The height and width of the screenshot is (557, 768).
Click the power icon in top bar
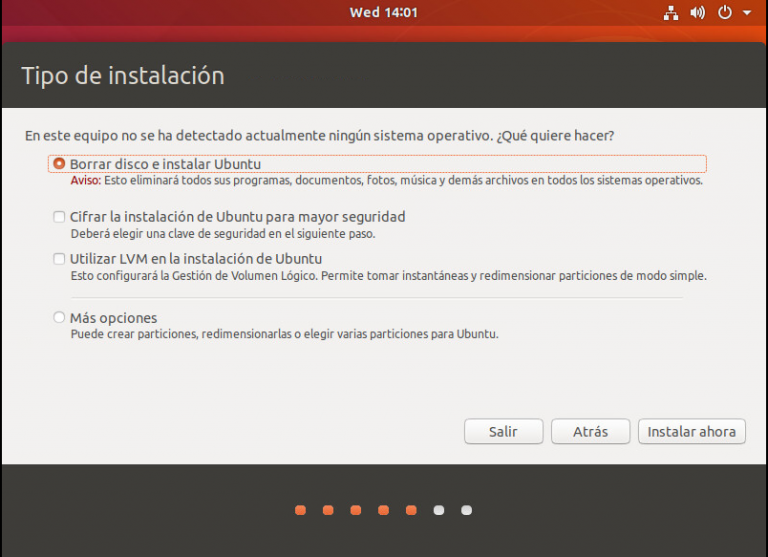point(725,13)
